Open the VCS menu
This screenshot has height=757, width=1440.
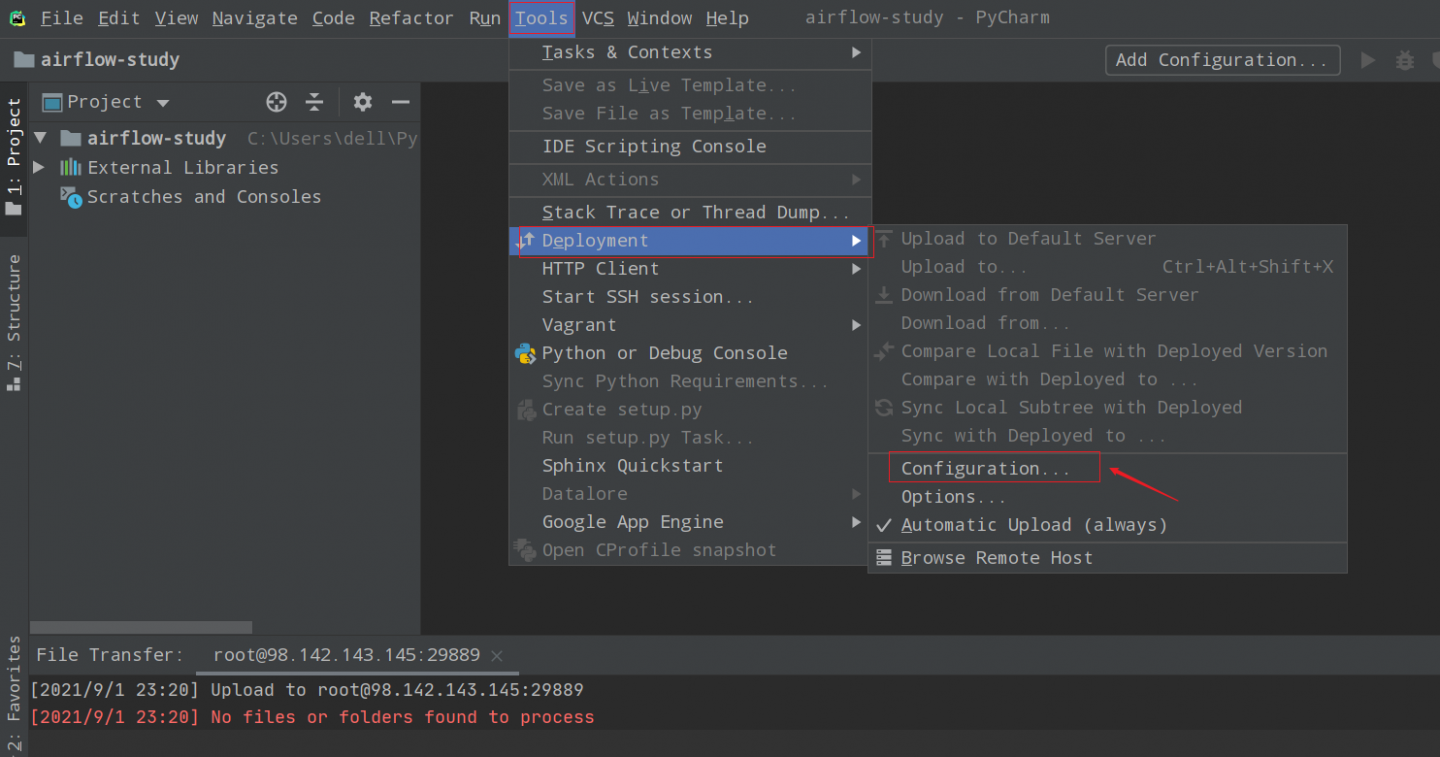pos(598,18)
